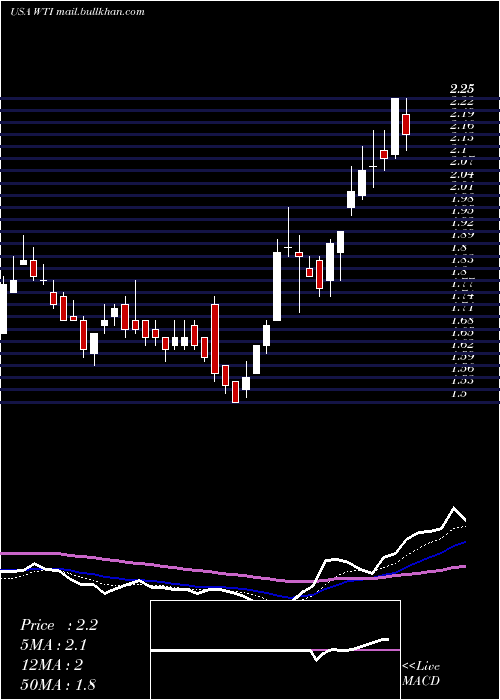Click the '<<Live MACD' label
The width and height of the screenshot is (500, 700).
coord(421,674)
